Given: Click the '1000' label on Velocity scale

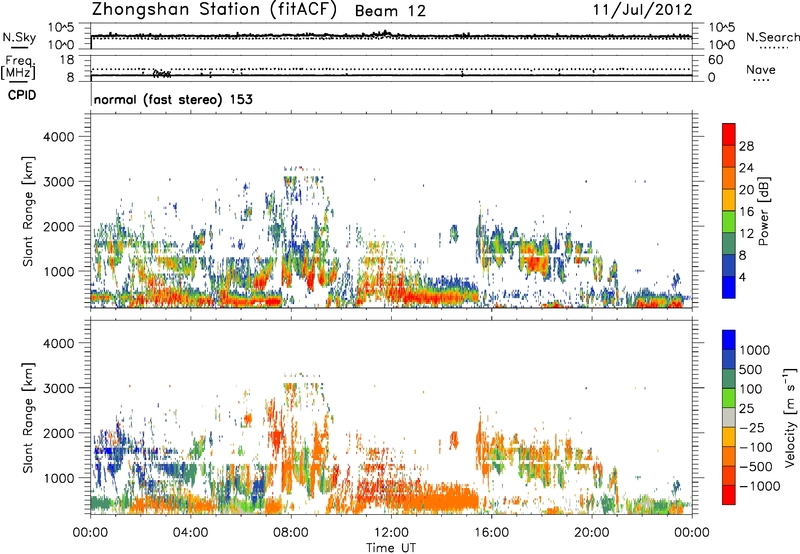Looking at the screenshot, I should tap(754, 350).
